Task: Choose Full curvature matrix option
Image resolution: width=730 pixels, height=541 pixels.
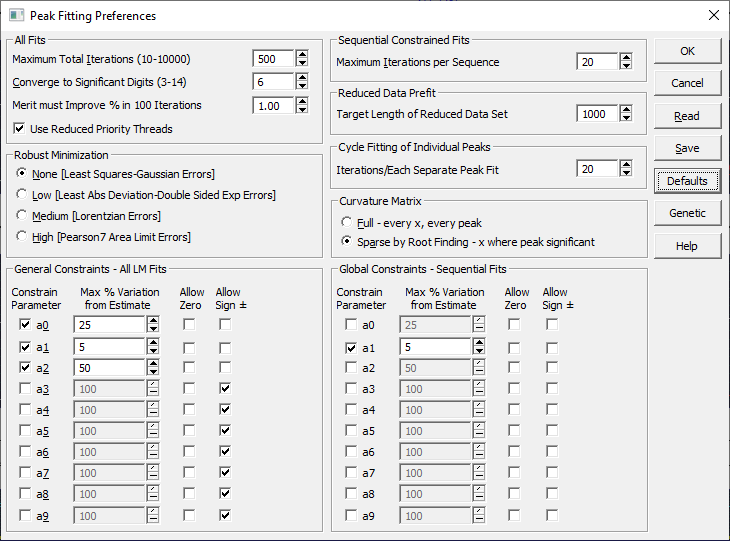Action: click(347, 221)
